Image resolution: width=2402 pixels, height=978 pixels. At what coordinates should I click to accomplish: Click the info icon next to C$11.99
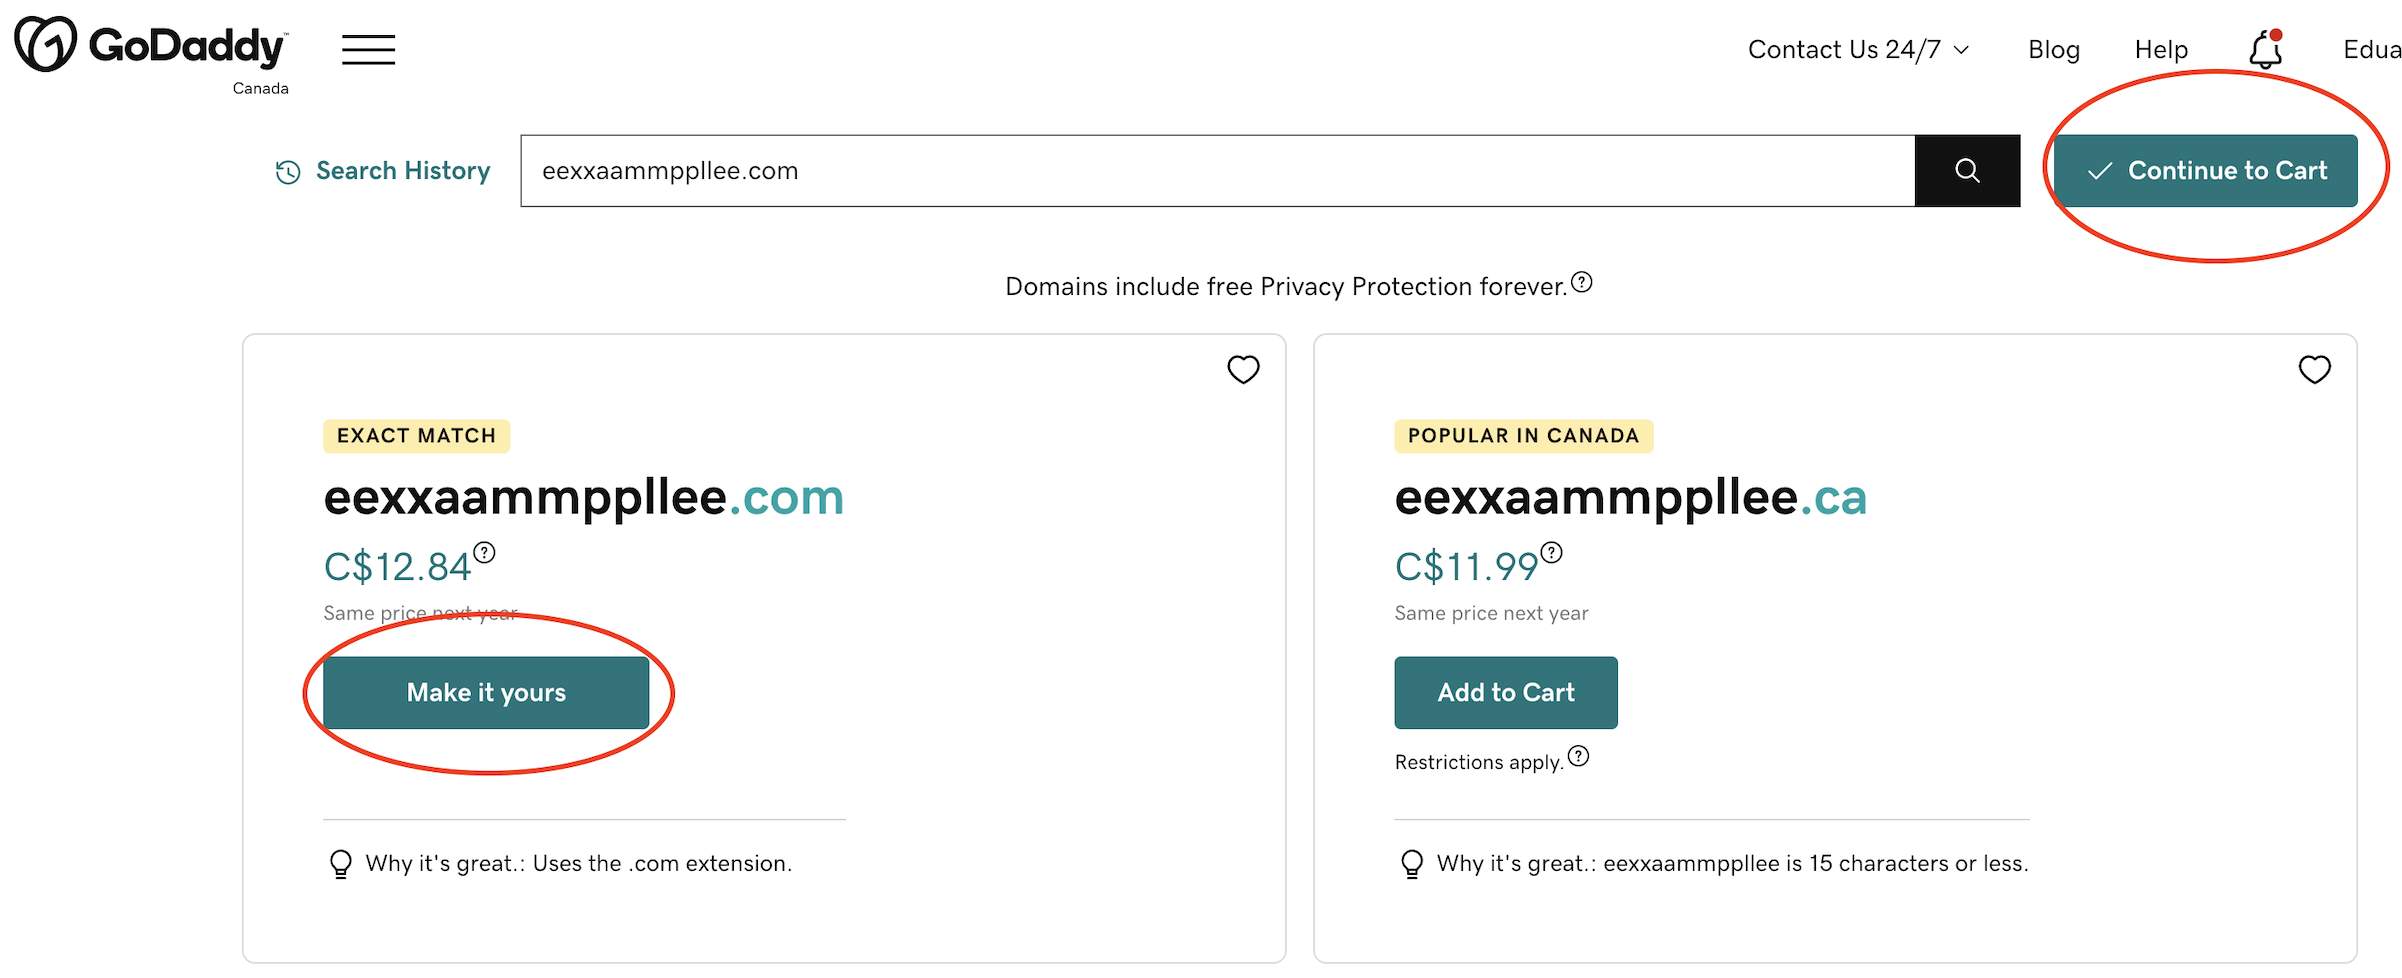tap(1551, 552)
